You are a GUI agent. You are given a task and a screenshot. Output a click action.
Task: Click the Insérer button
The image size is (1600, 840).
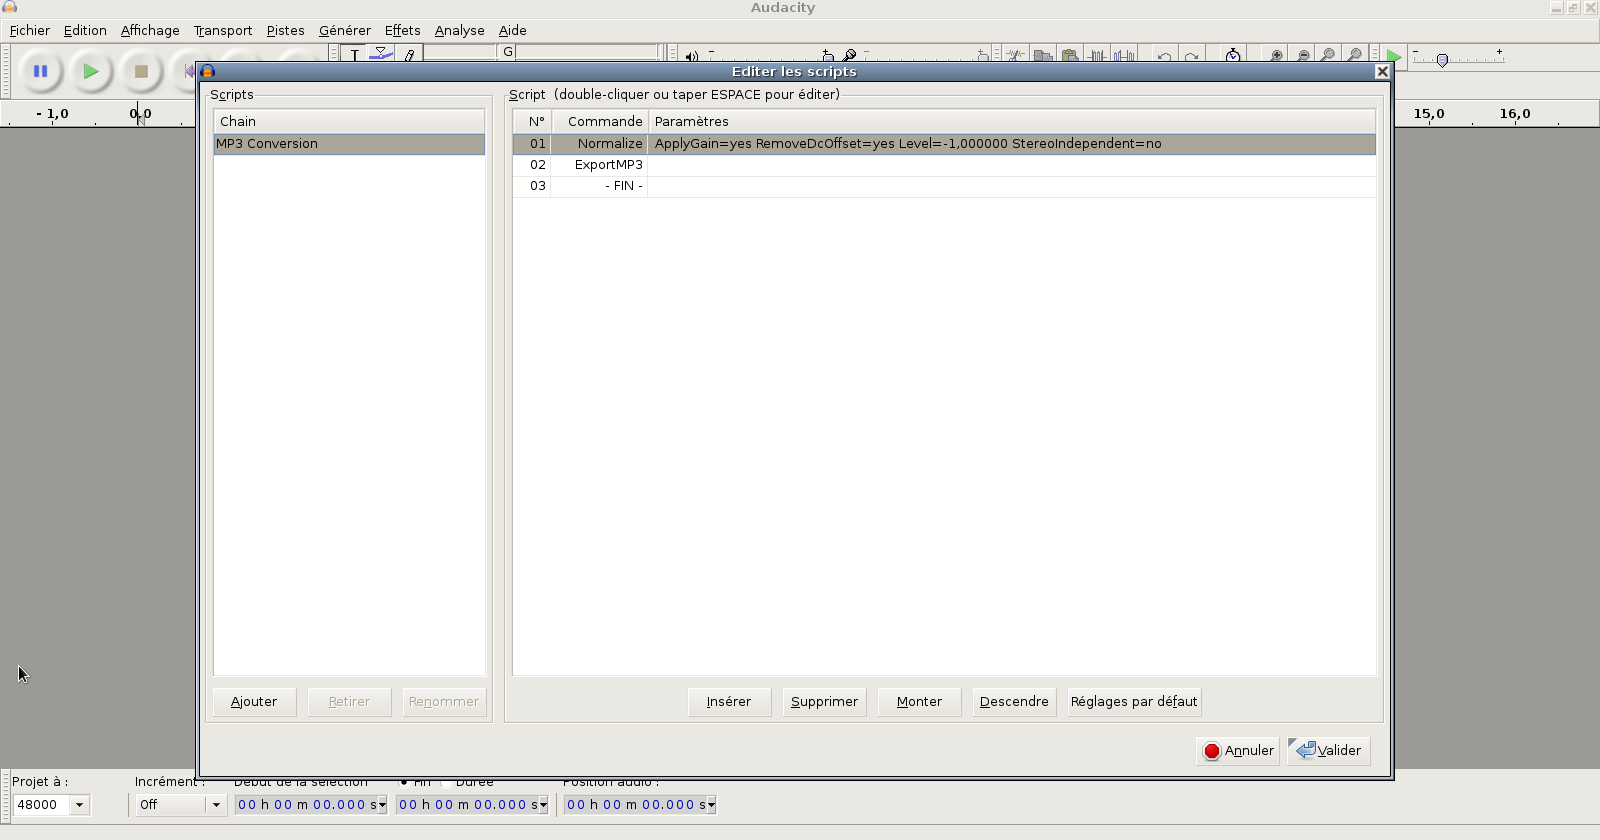729,702
